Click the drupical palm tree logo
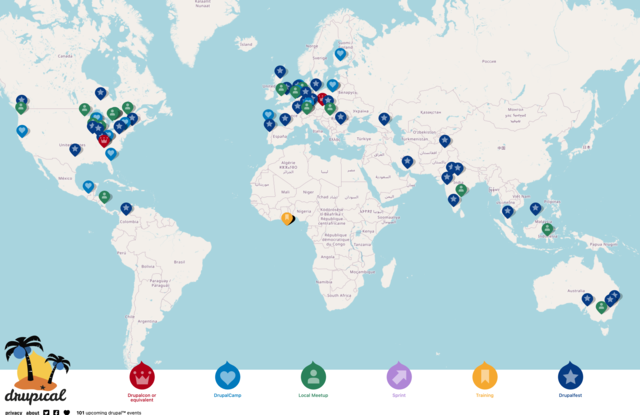The width and height of the screenshot is (640, 415). pyautogui.click(x=36, y=370)
